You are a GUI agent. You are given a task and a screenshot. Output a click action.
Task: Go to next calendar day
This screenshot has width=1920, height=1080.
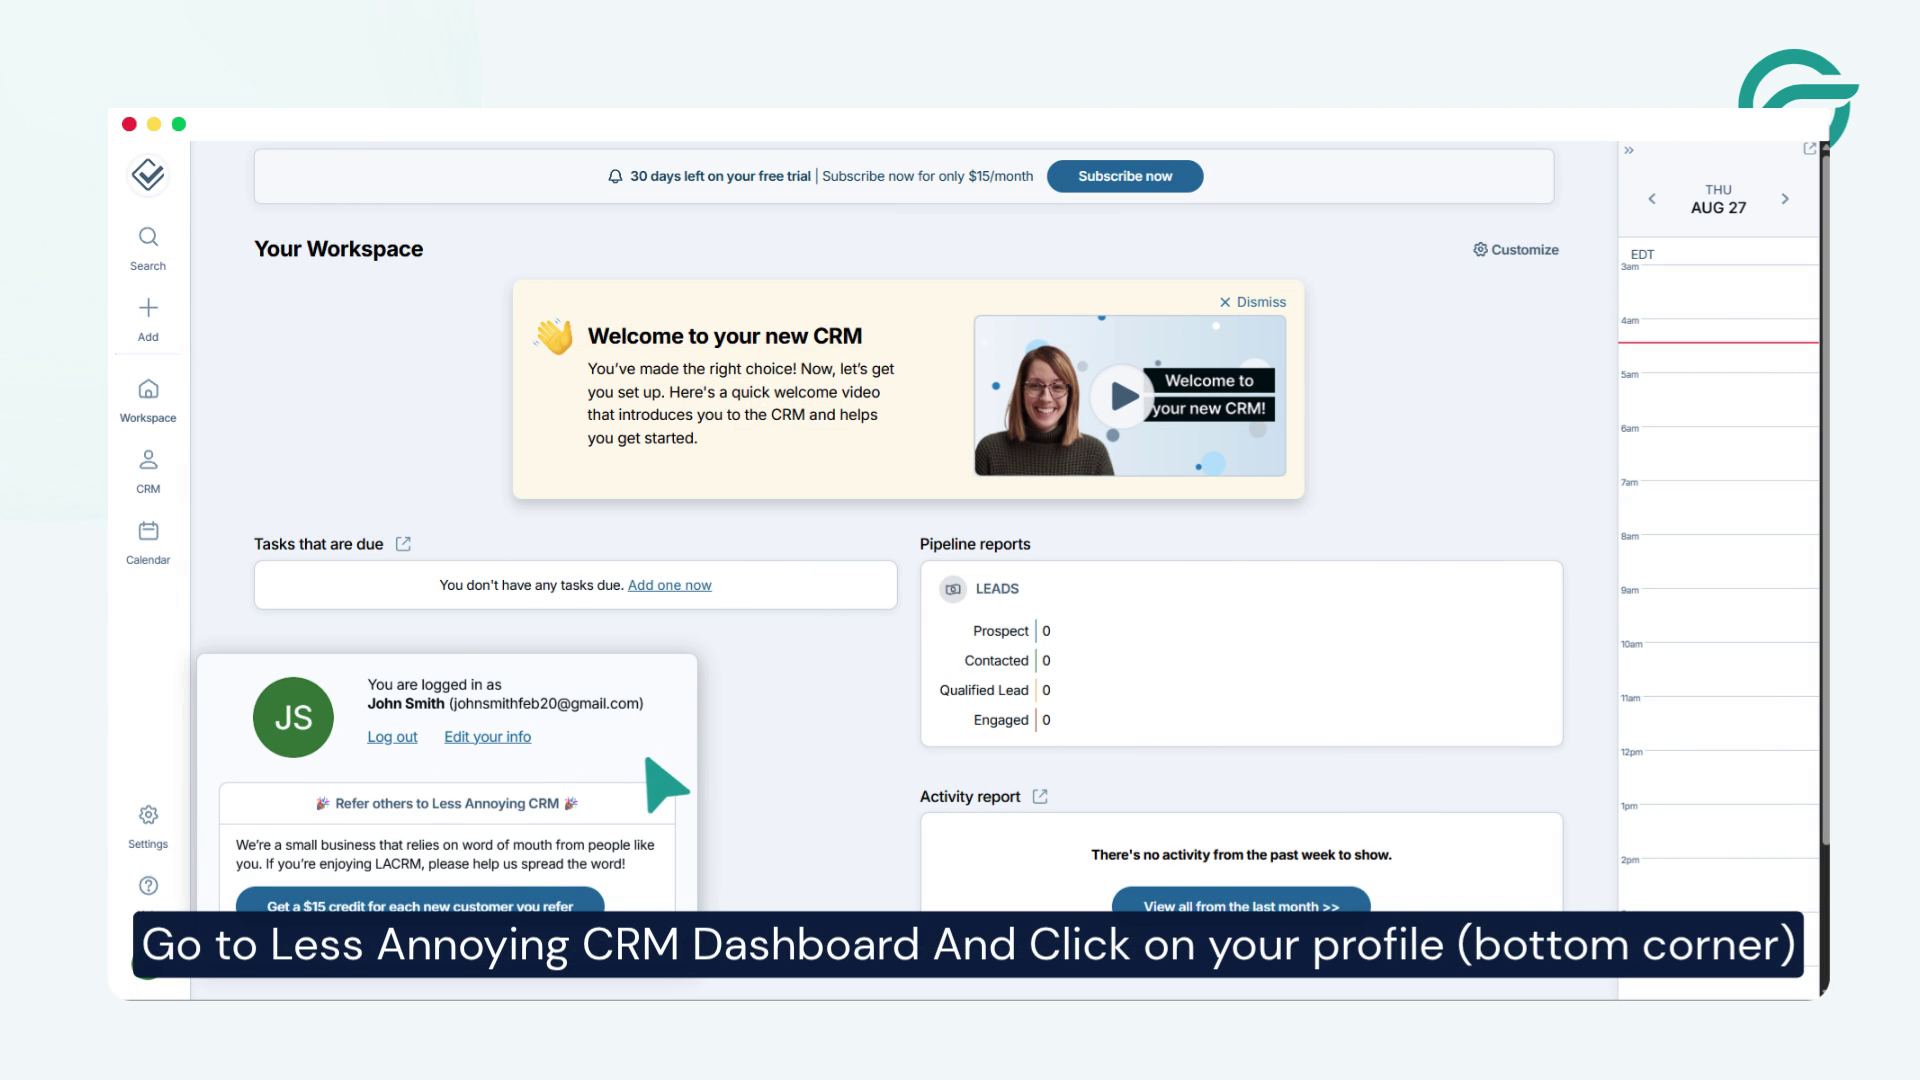(1785, 199)
